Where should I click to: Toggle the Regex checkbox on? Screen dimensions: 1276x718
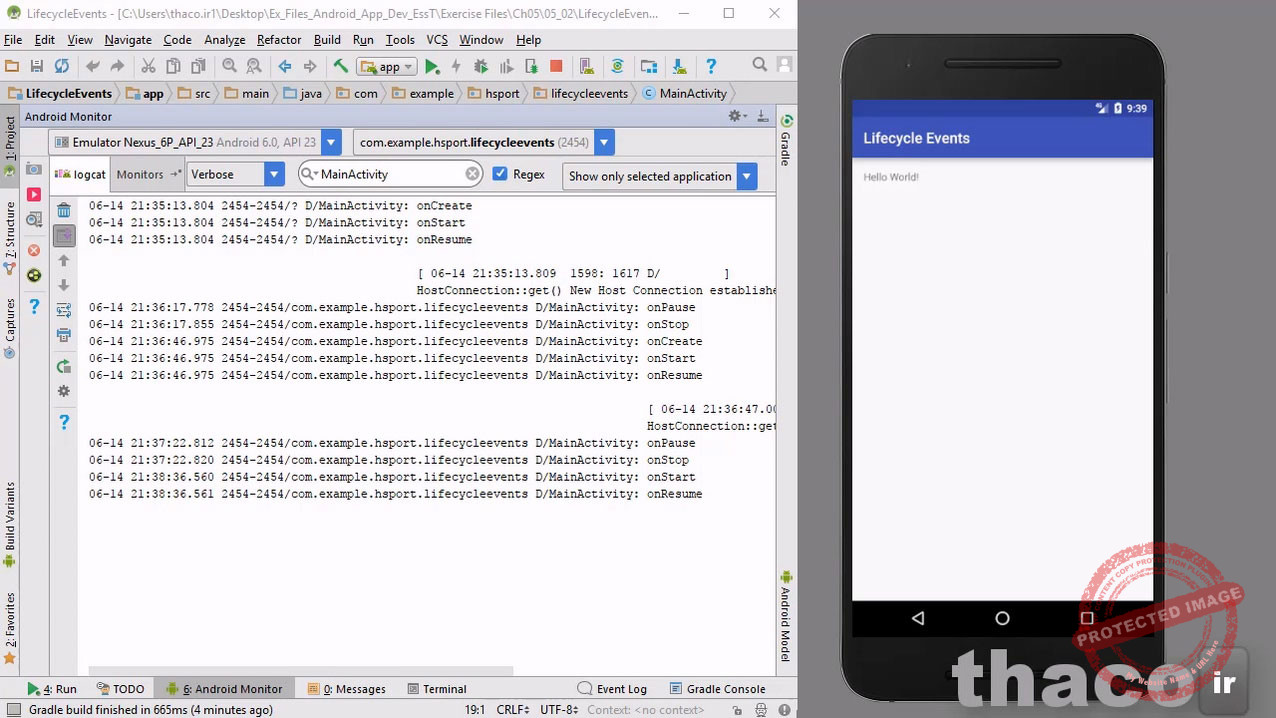(x=498, y=174)
